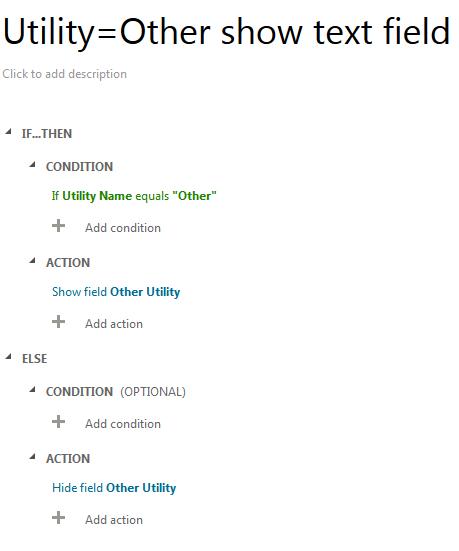Viewport: 459px width, 551px height.
Task: Add condition under the ELSE block
Action: pyautogui.click(x=123, y=424)
